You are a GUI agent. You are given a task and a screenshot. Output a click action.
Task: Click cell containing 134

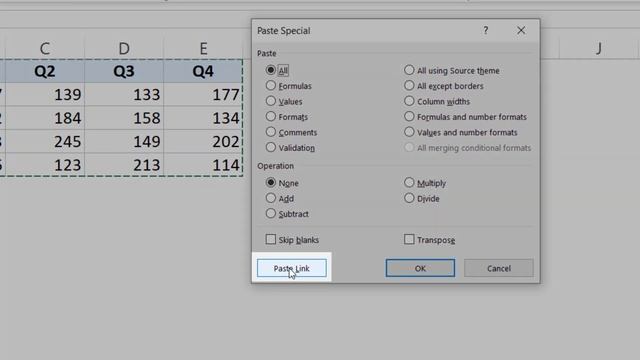(203, 118)
